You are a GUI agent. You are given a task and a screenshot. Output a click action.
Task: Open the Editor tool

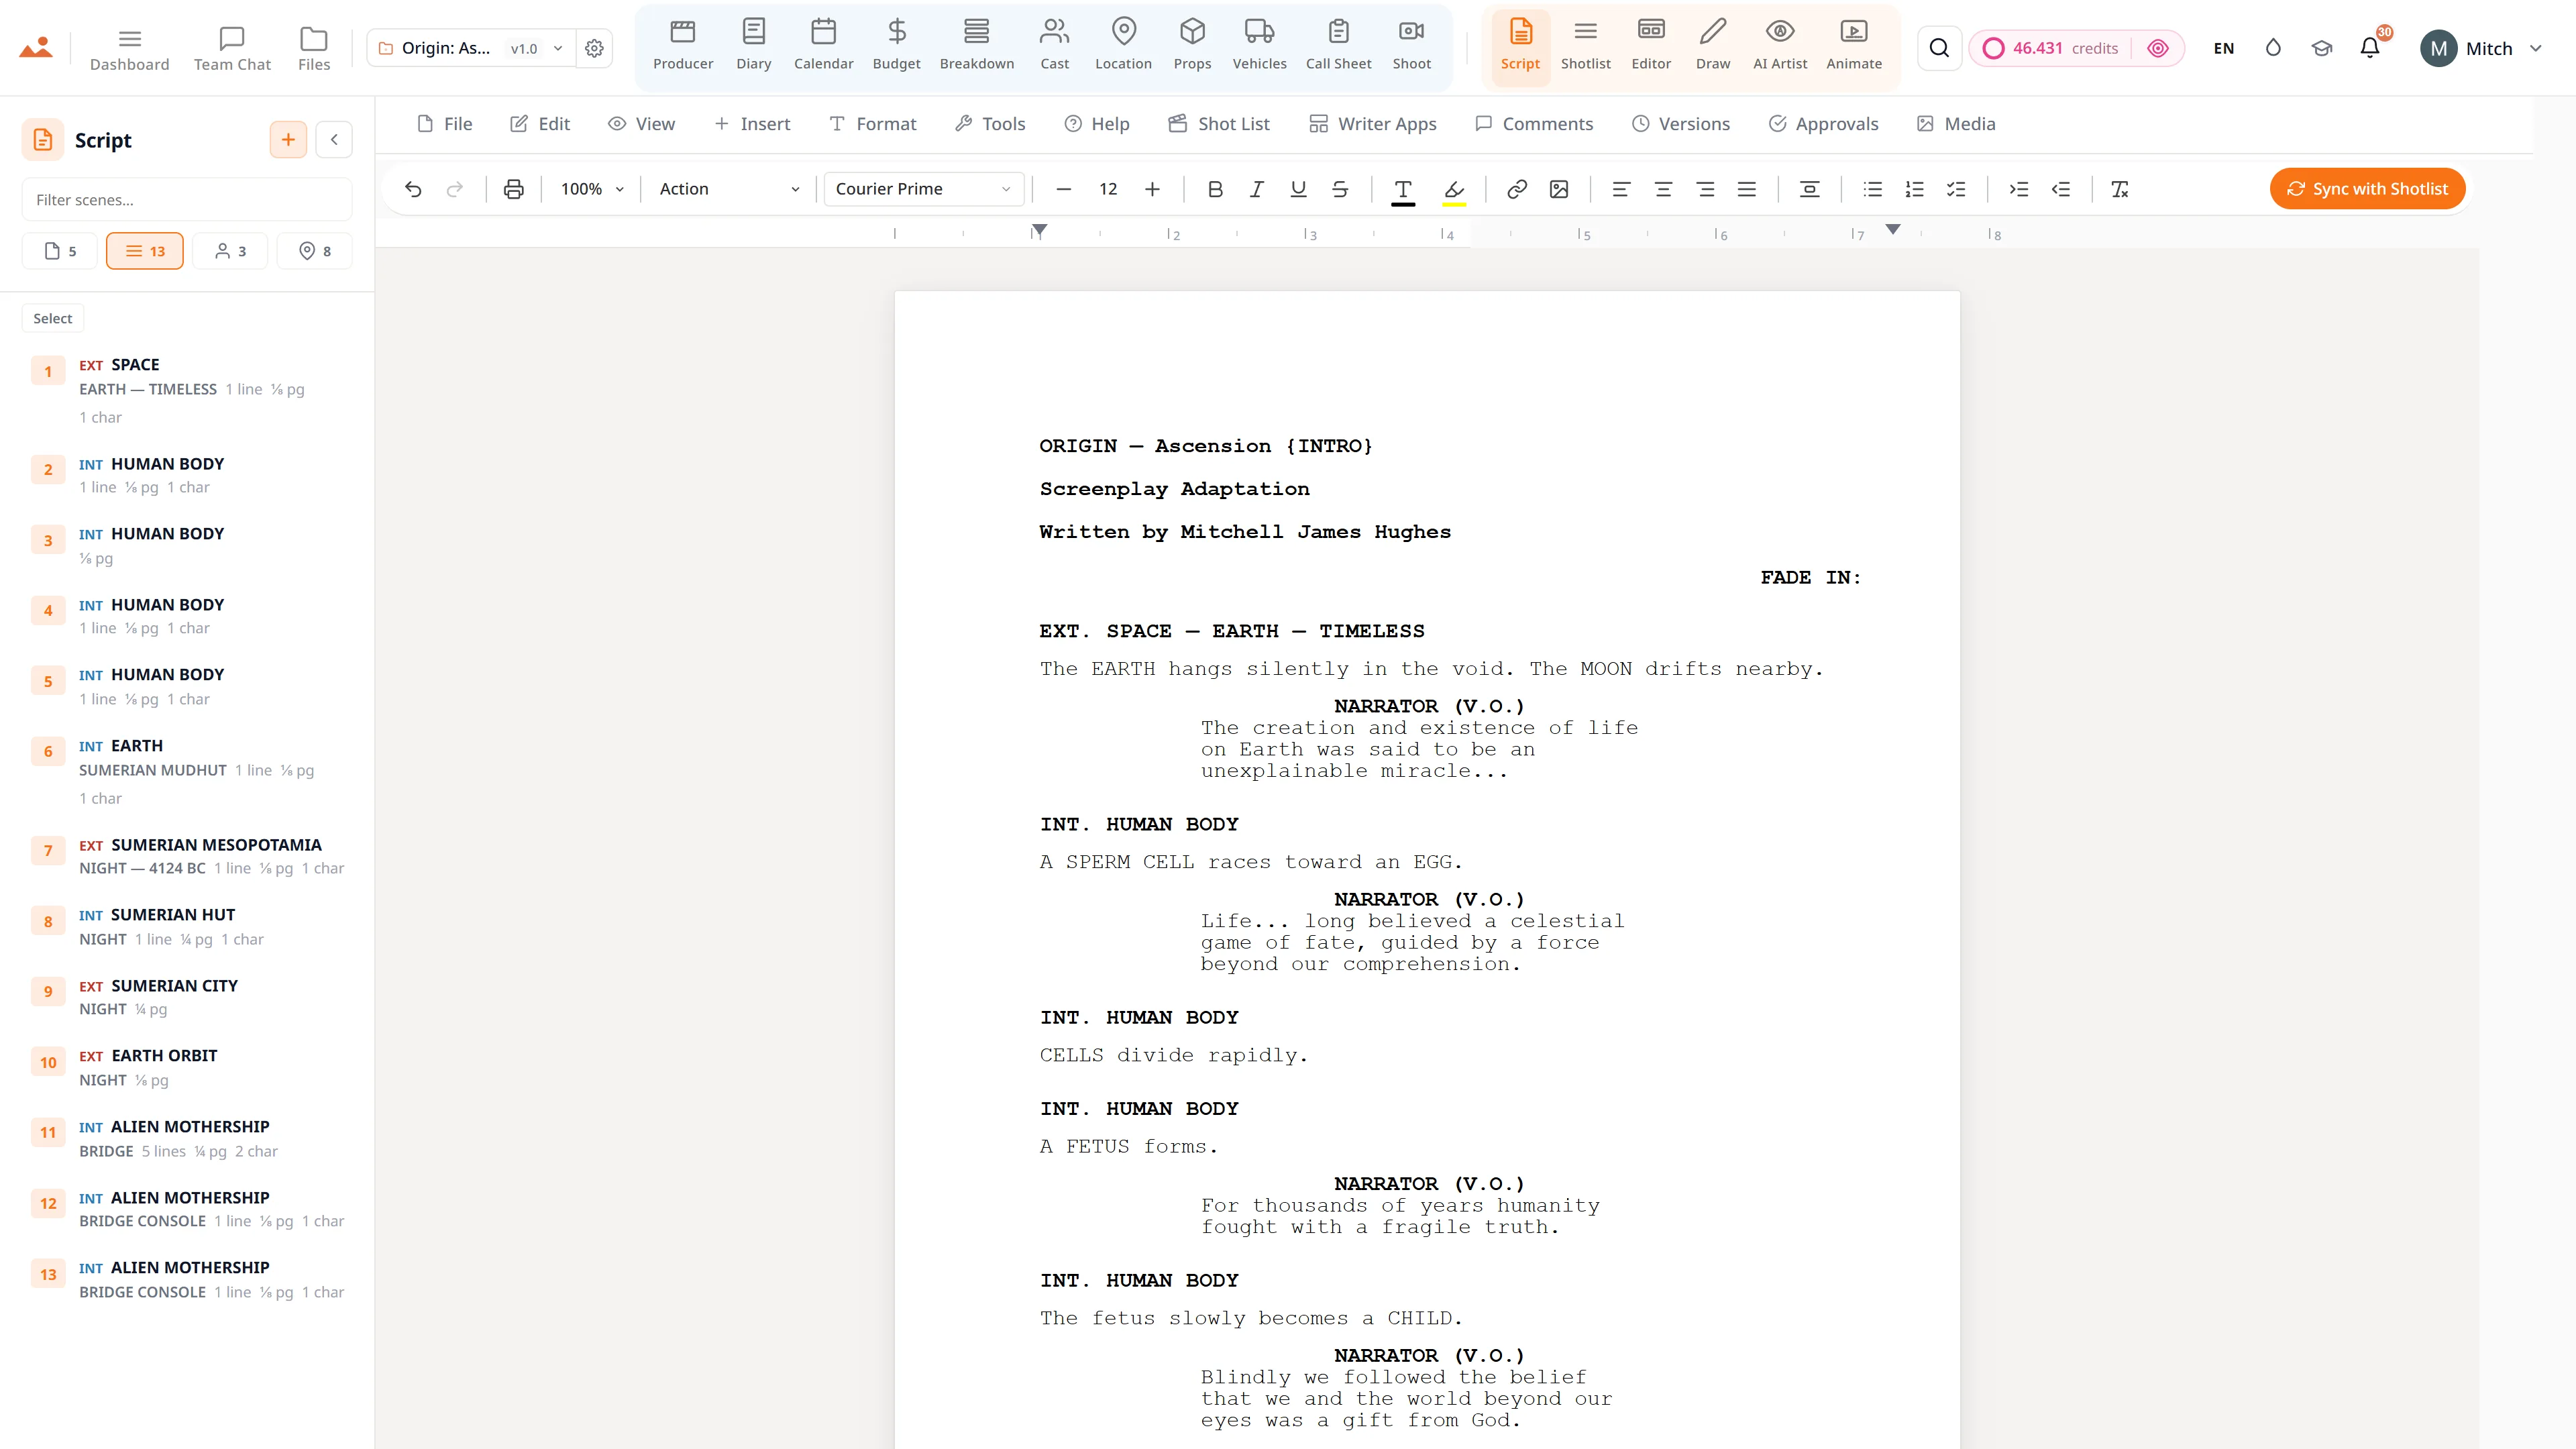pyautogui.click(x=1651, y=47)
